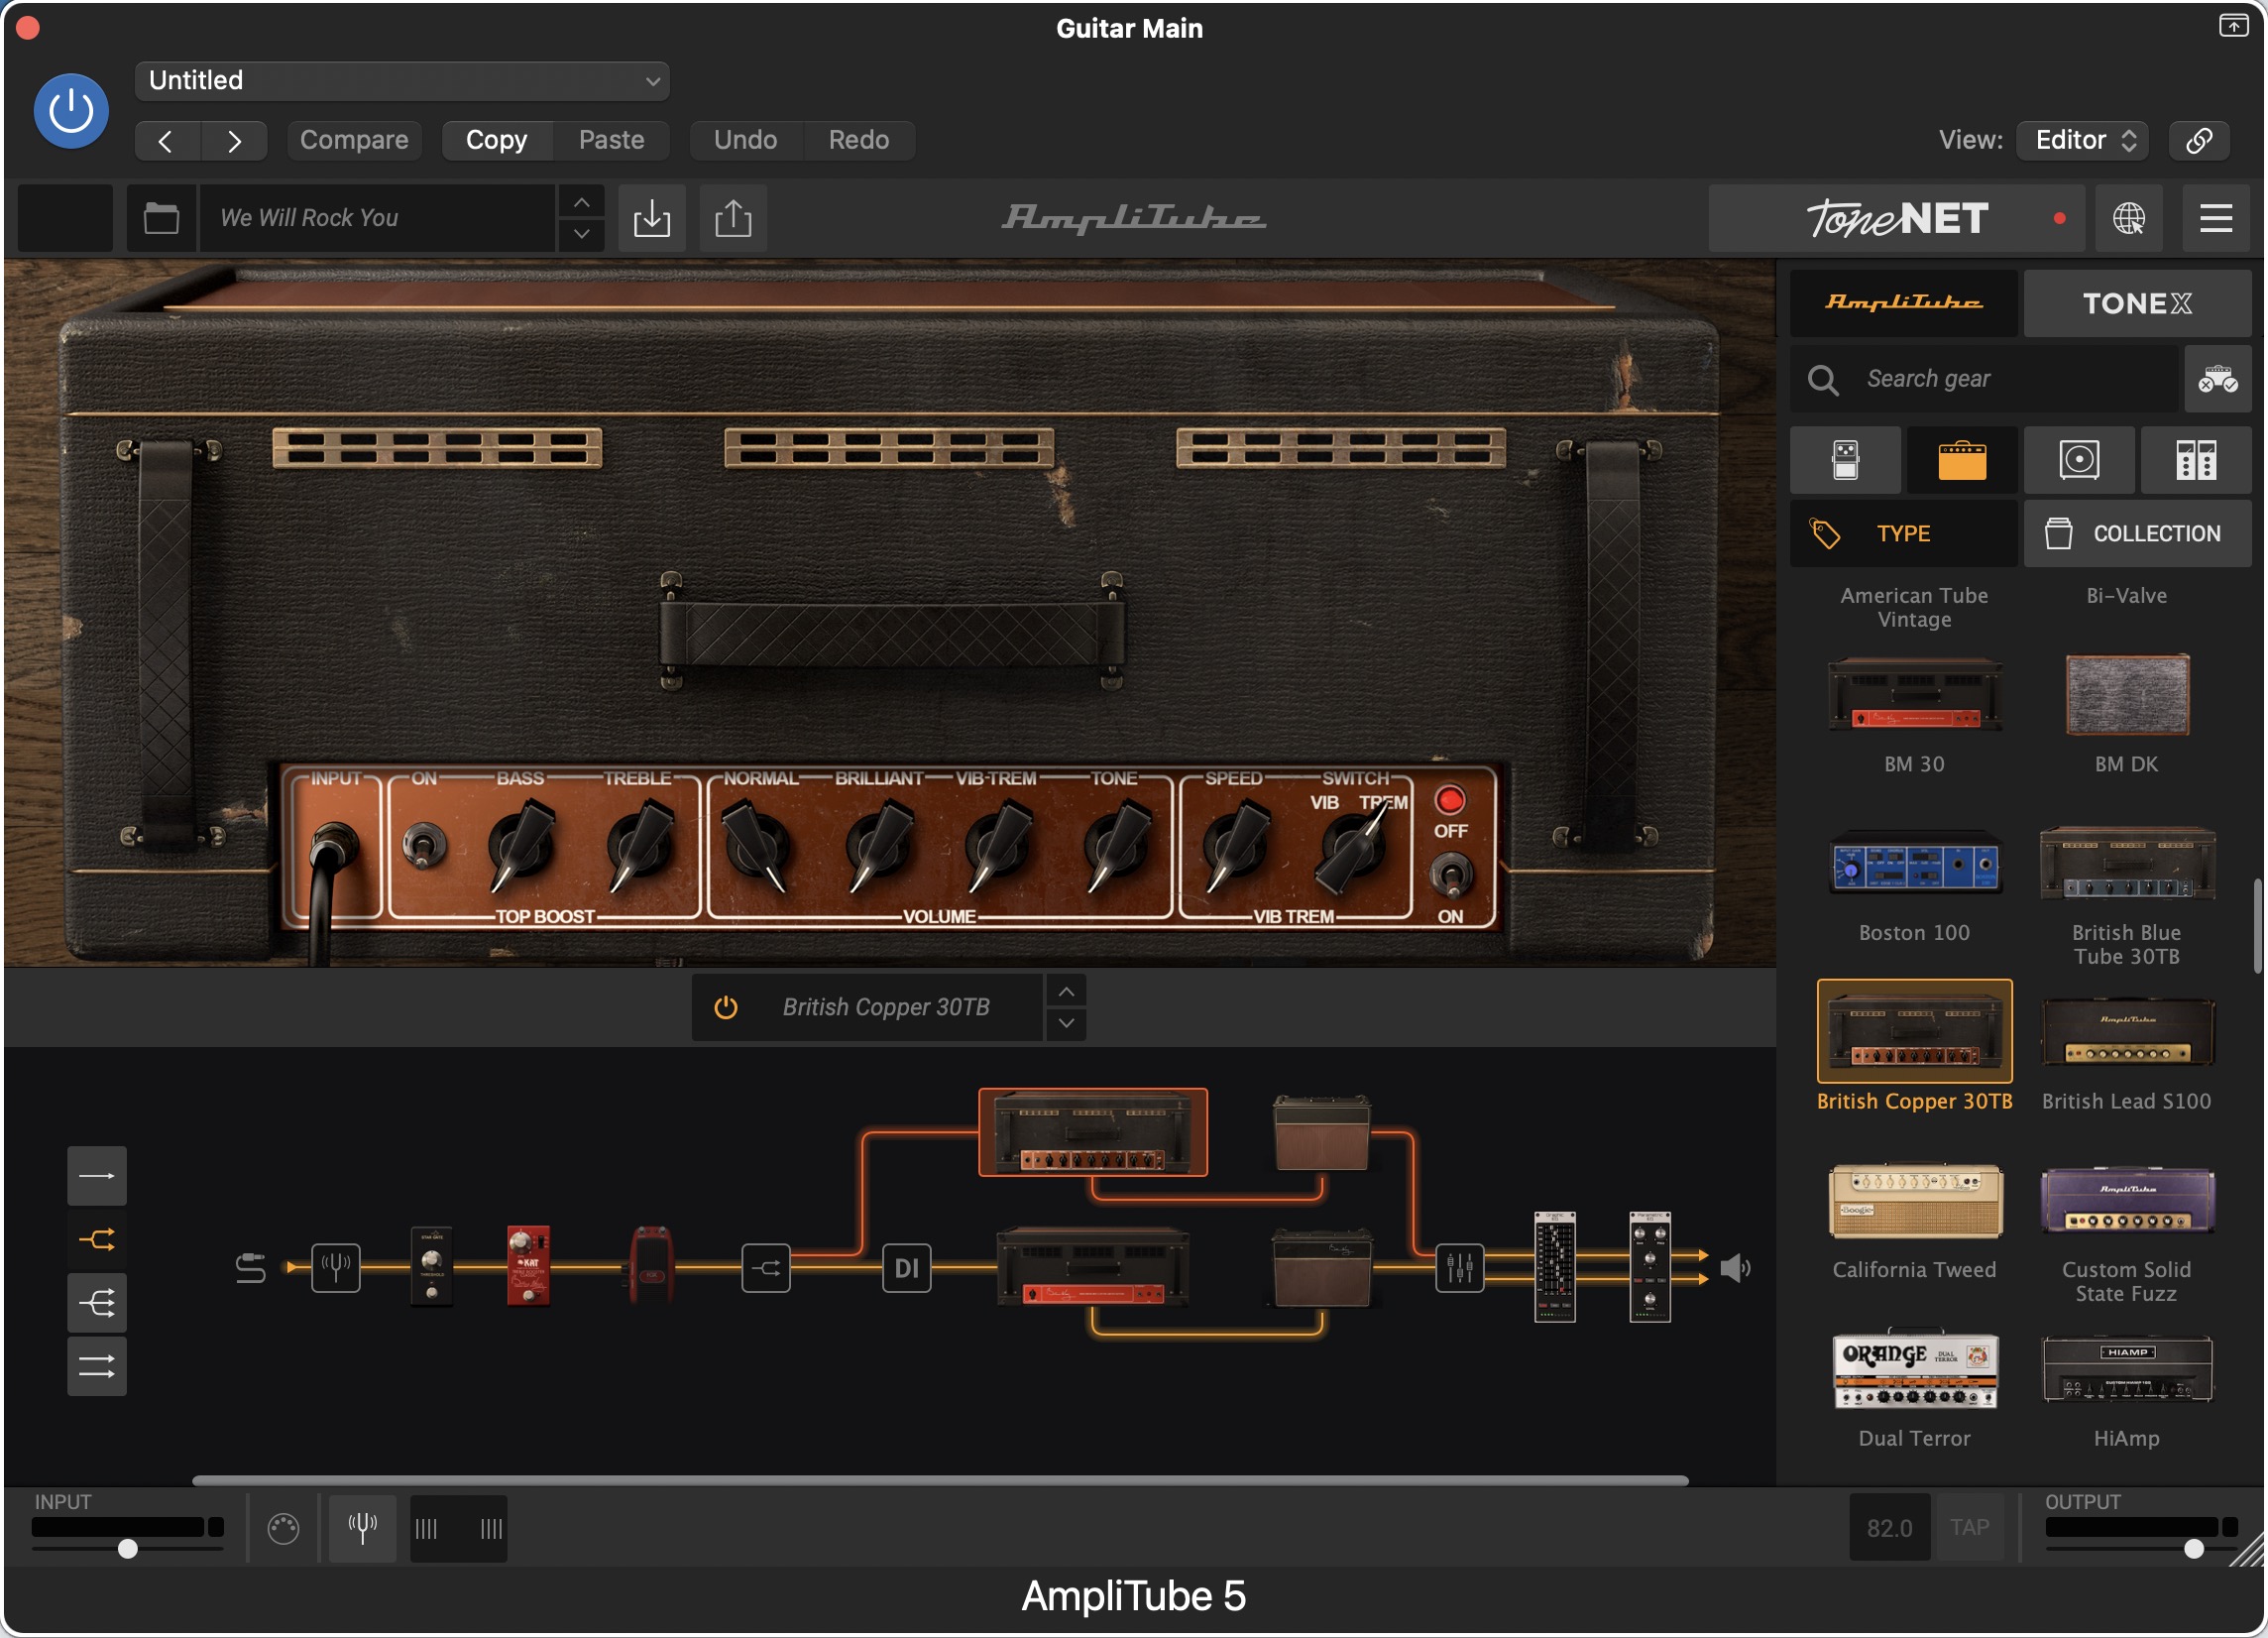Click the mixer block in signal chain
The width and height of the screenshot is (2268, 1638).
click(x=1459, y=1268)
